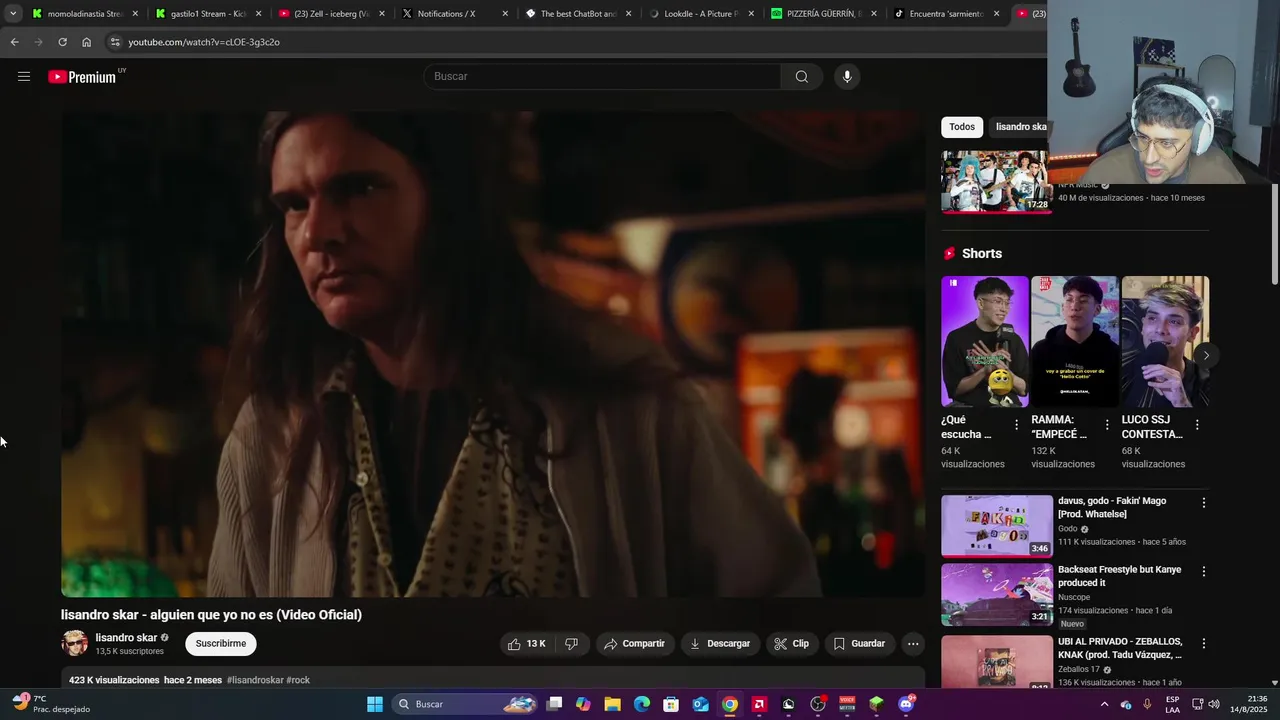Open more actions menu beside Guardar
Screen dimensions: 1280x720
tap(913, 644)
